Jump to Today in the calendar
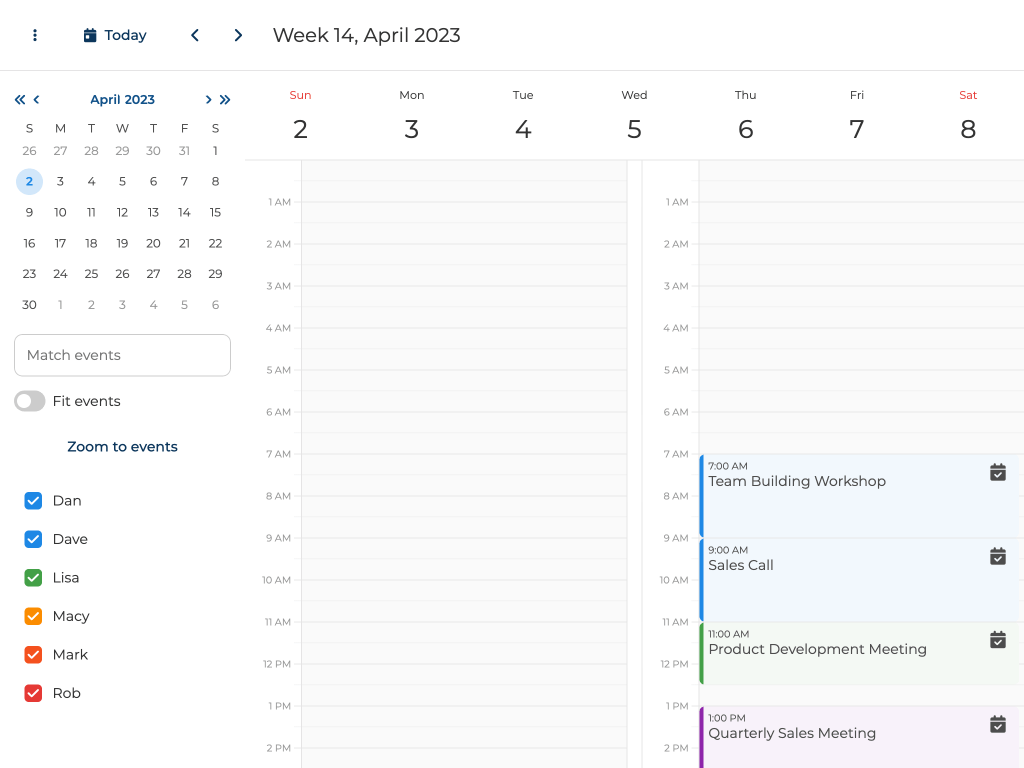The image size is (1024, 768). point(115,35)
